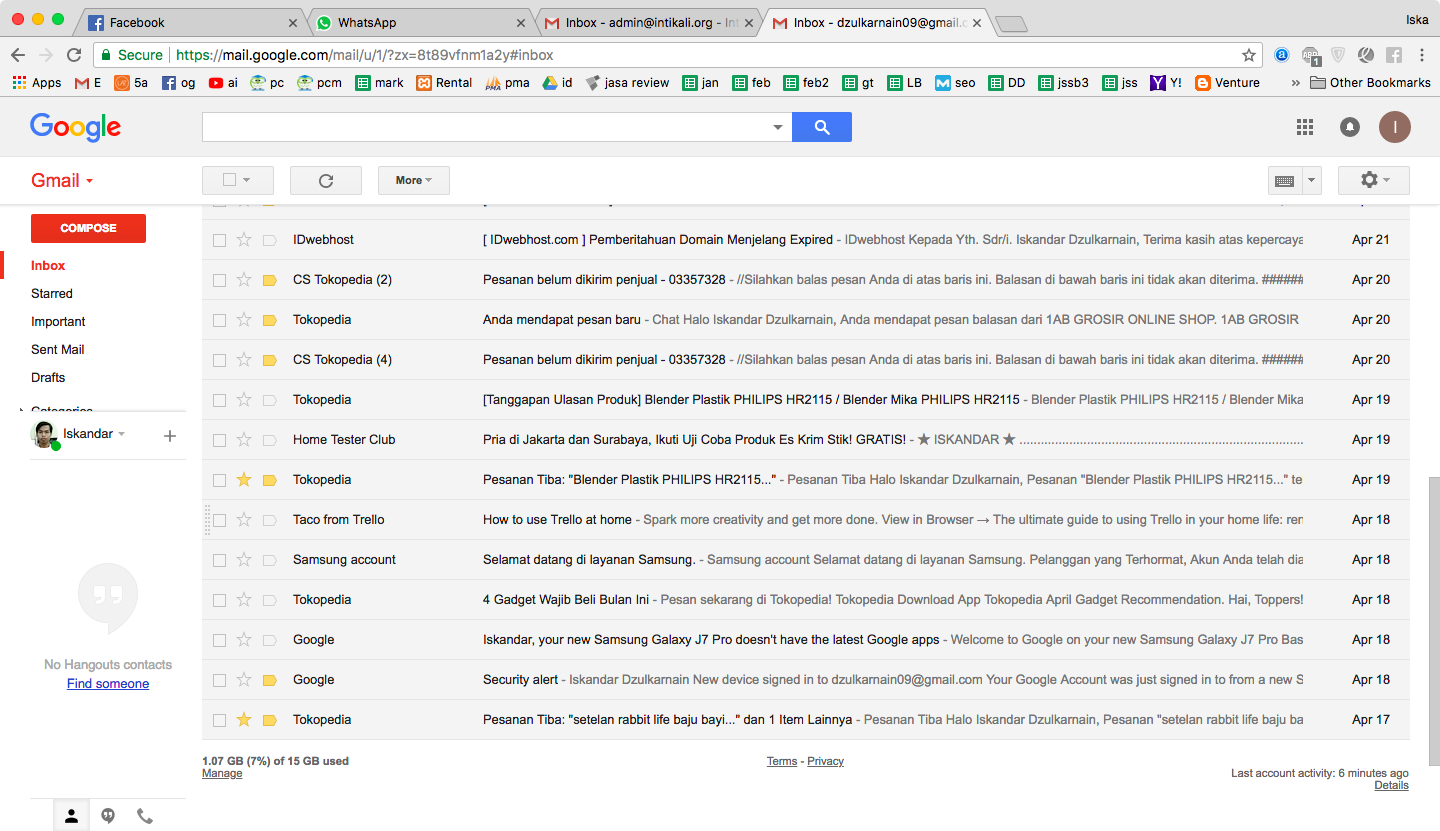Image resolution: width=1440 pixels, height=831 pixels.
Task: Open the account avatar with letter I
Action: click(1395, 127)
